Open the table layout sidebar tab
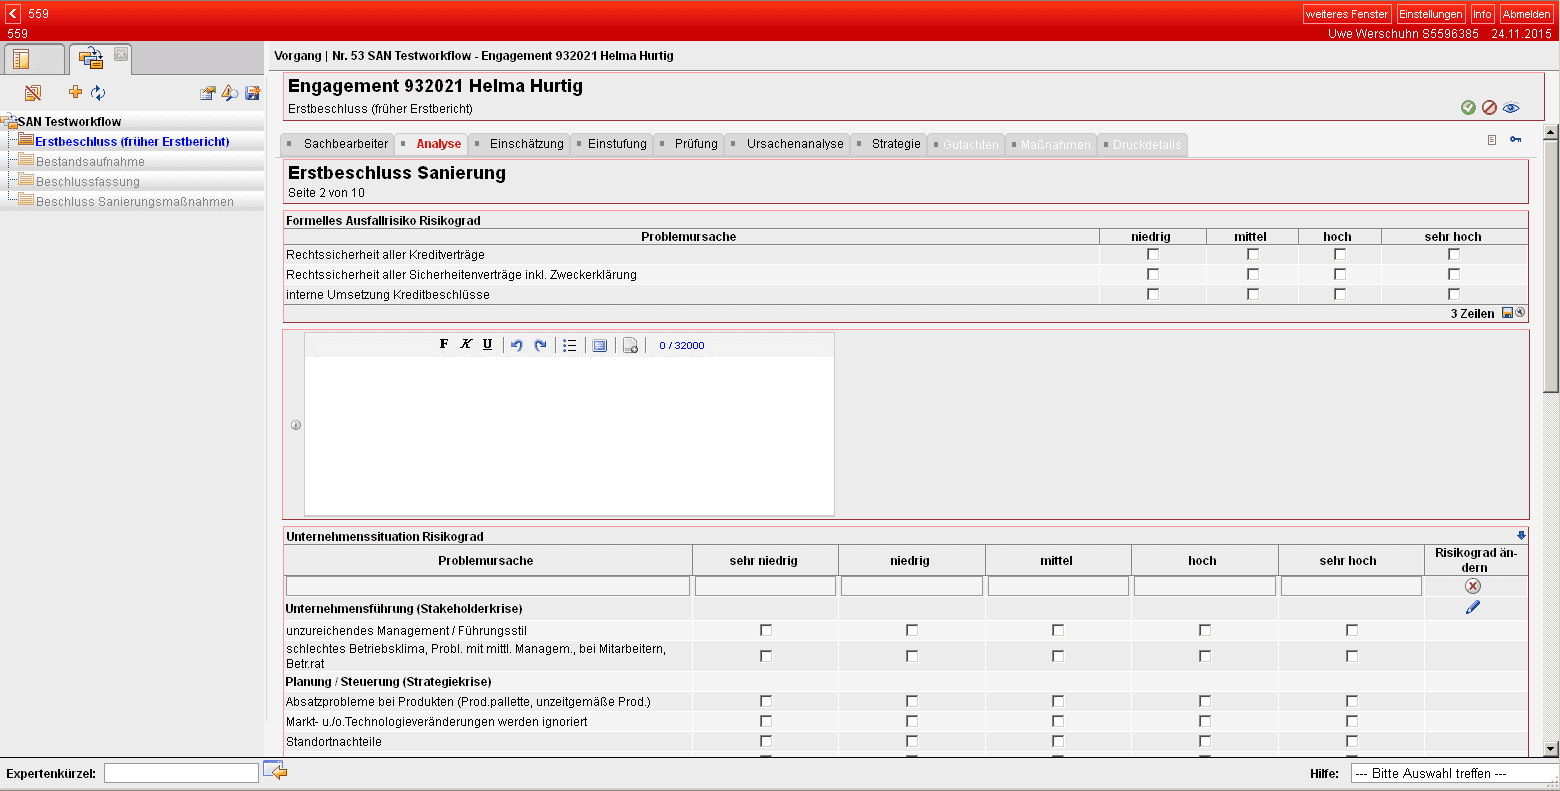Image resolution: width=1560 pixels, height=791 pixels. pyautogui.click(x=33, y=59)
